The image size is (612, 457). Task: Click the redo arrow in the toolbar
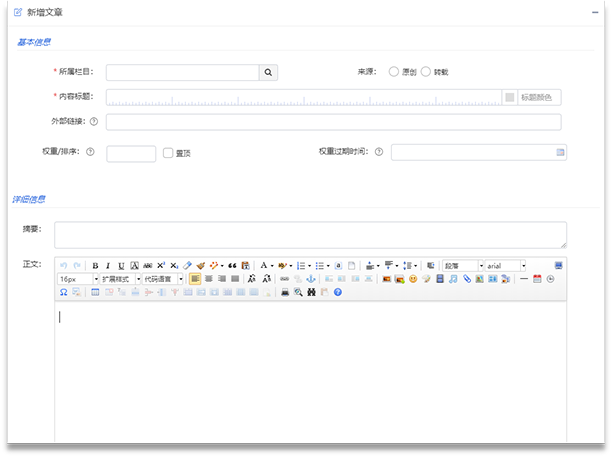(77, 266)
